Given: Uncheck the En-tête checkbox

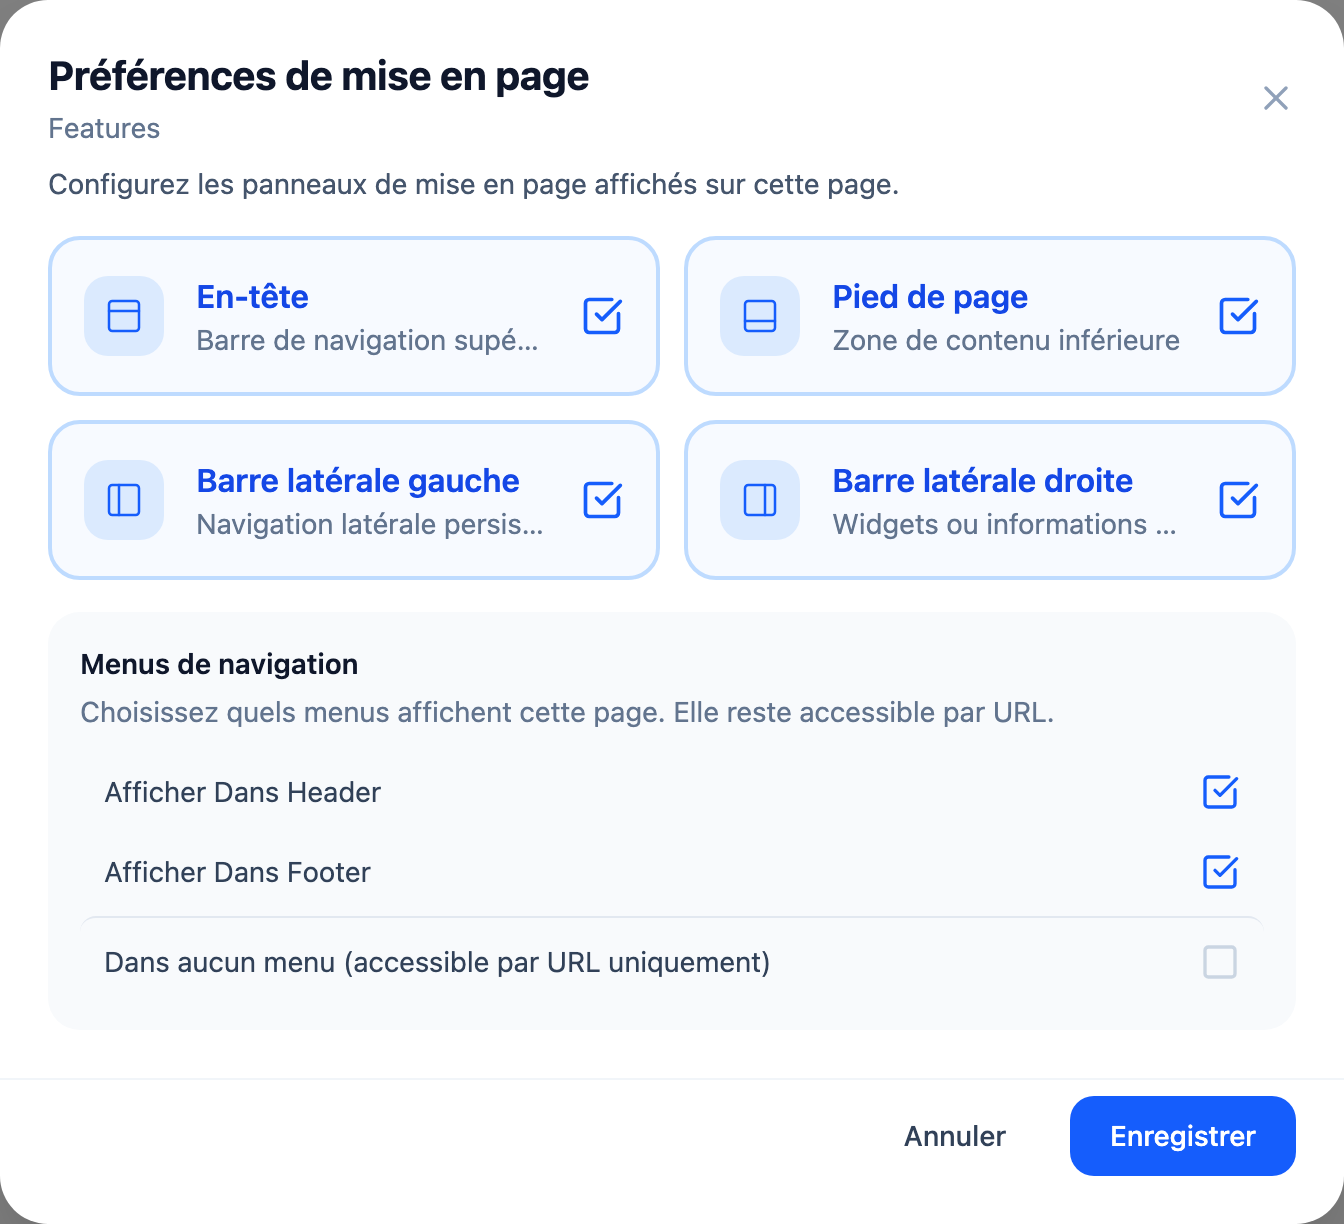Looking at the screenshot, I should pos(603,316).
